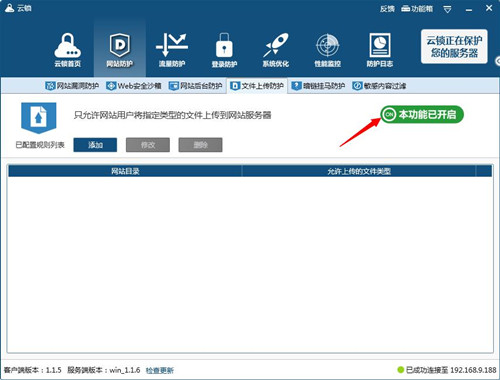This screenshot has height=380, width=500.
Task: Click the 客户端版本：1.1.5 text
Action: click(x=32, y=370)
